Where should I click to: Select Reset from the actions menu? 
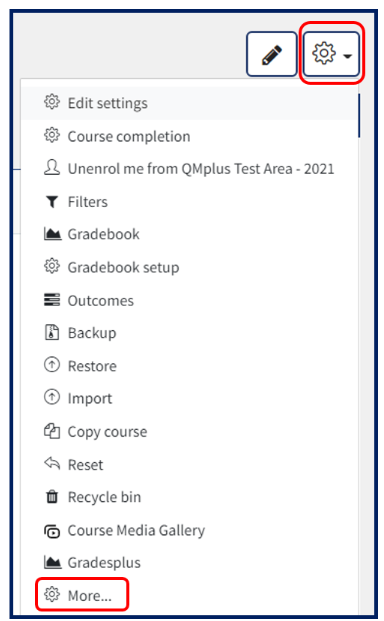pos(85,465)
